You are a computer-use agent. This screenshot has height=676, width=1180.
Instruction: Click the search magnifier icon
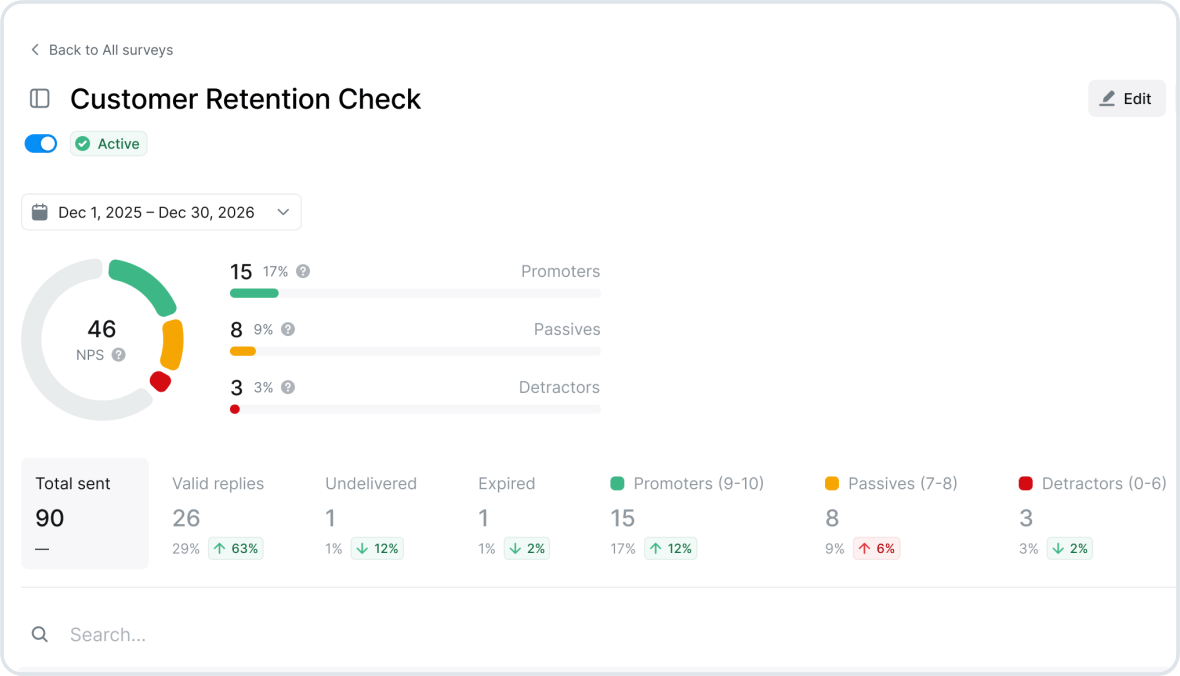click(40, 635)
